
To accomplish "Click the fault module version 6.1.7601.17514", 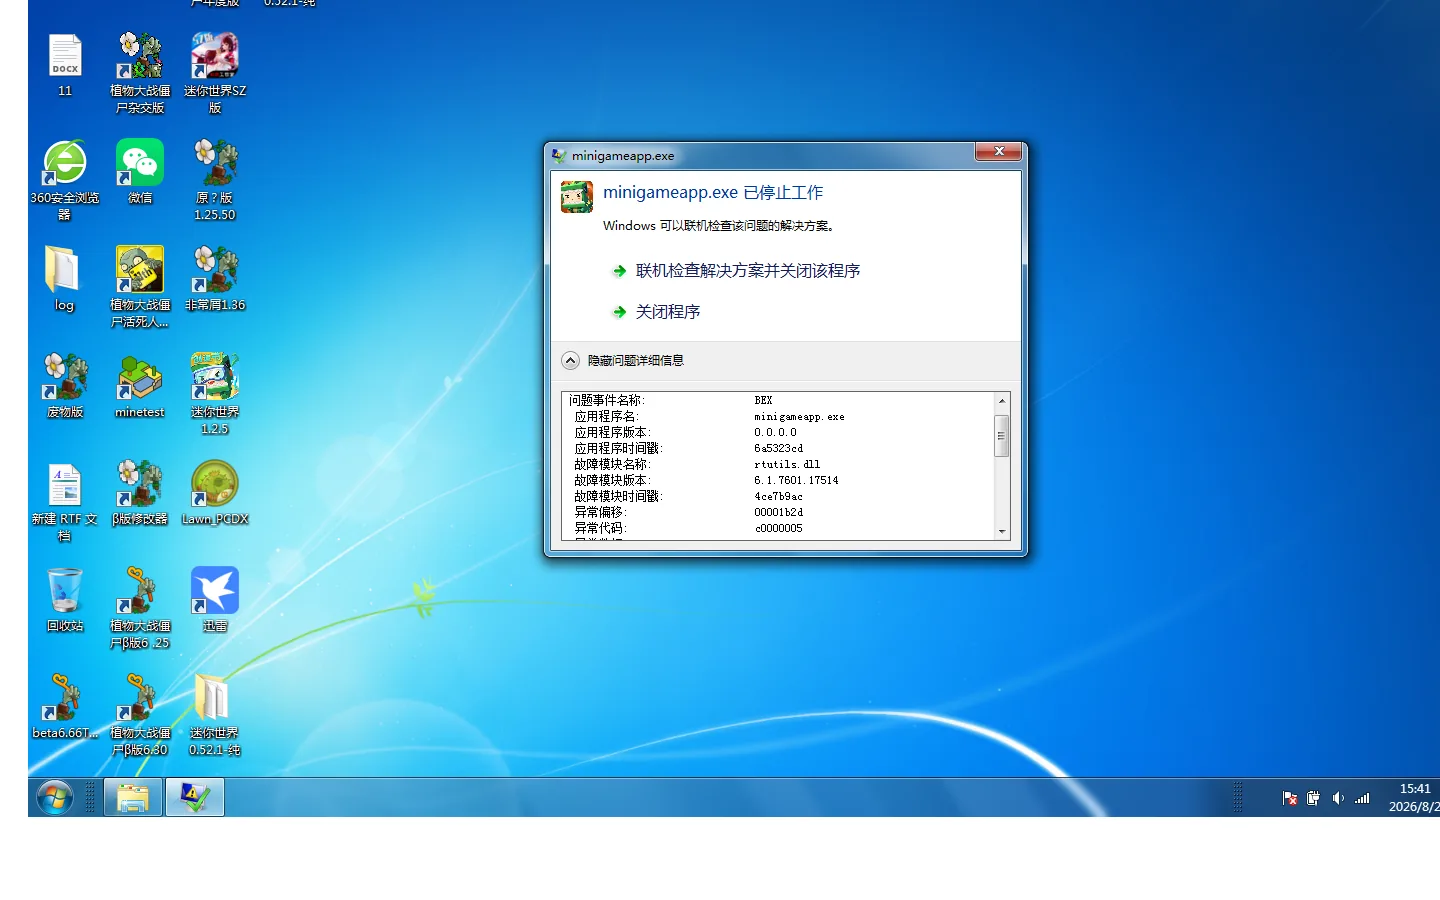I will tap(796, 480).
